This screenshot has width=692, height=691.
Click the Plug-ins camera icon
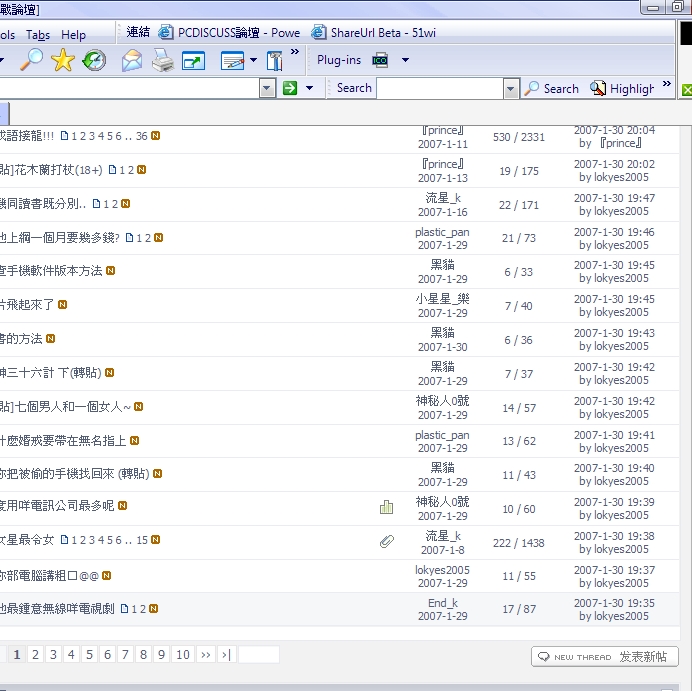[x=380, y=60]
